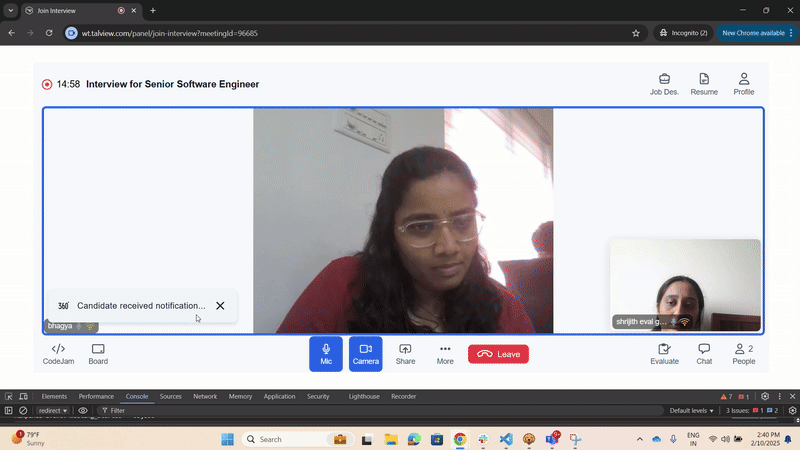Show the People list
Image resolution: width=800 pixels, height=450 pixels.
click(x=744, y=354)
